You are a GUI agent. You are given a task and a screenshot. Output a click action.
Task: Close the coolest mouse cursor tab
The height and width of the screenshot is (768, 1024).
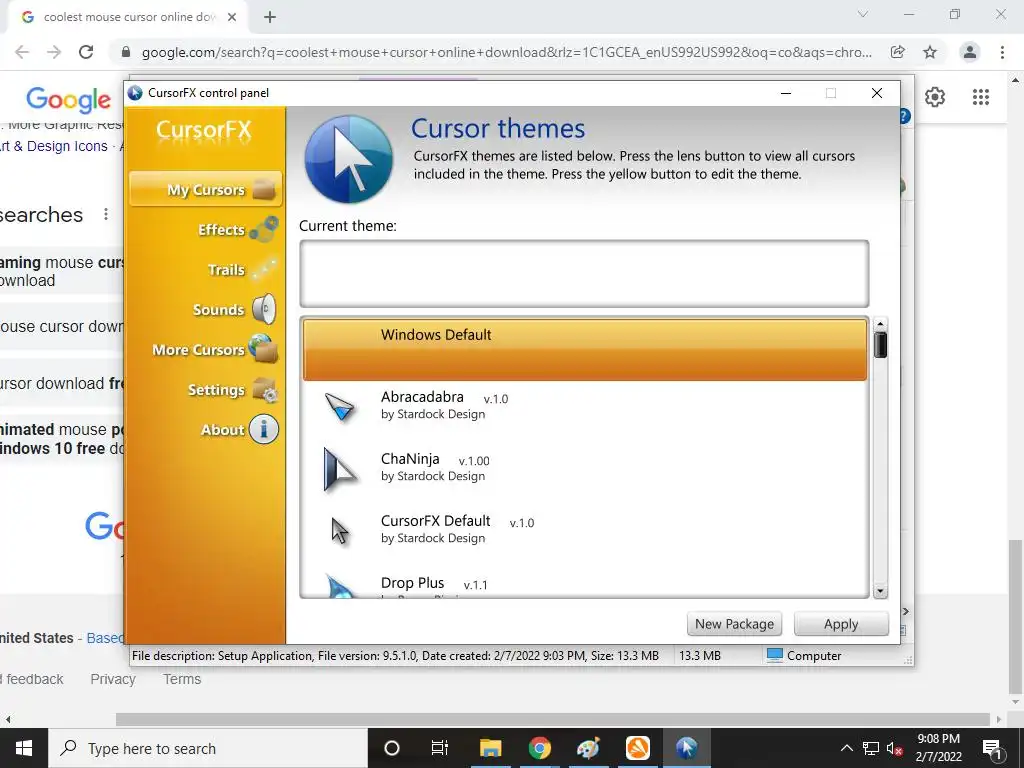tap(232, 17)
